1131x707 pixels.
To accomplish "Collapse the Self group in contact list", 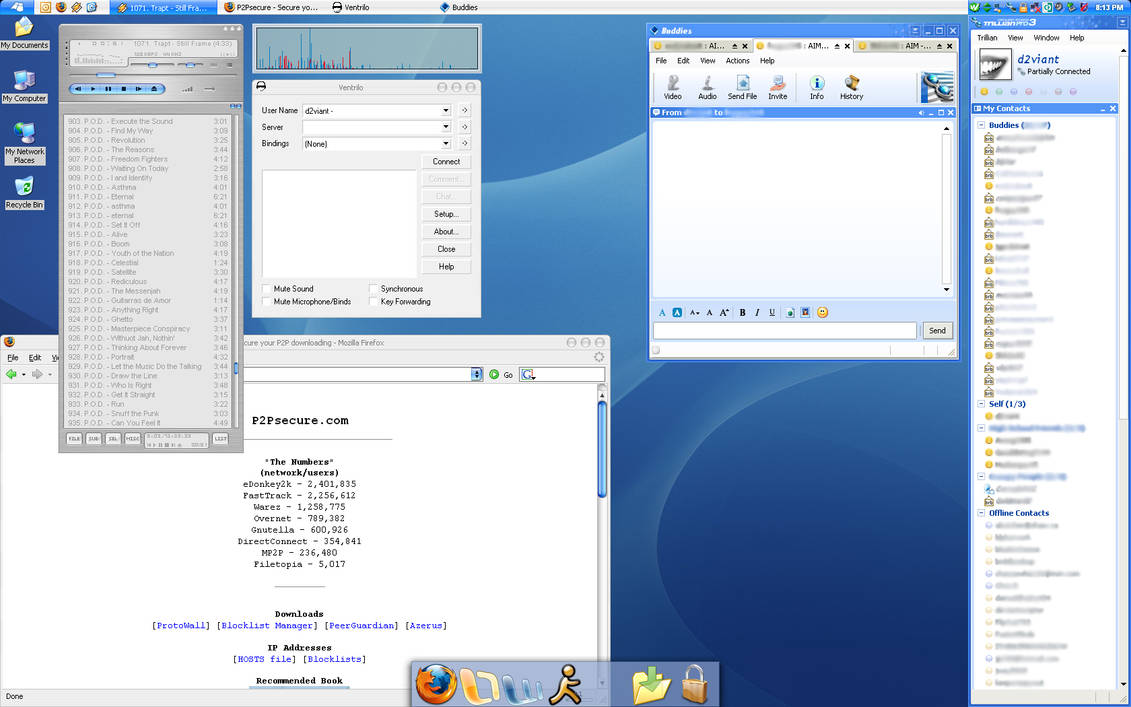I will click(x=981, y=404).
